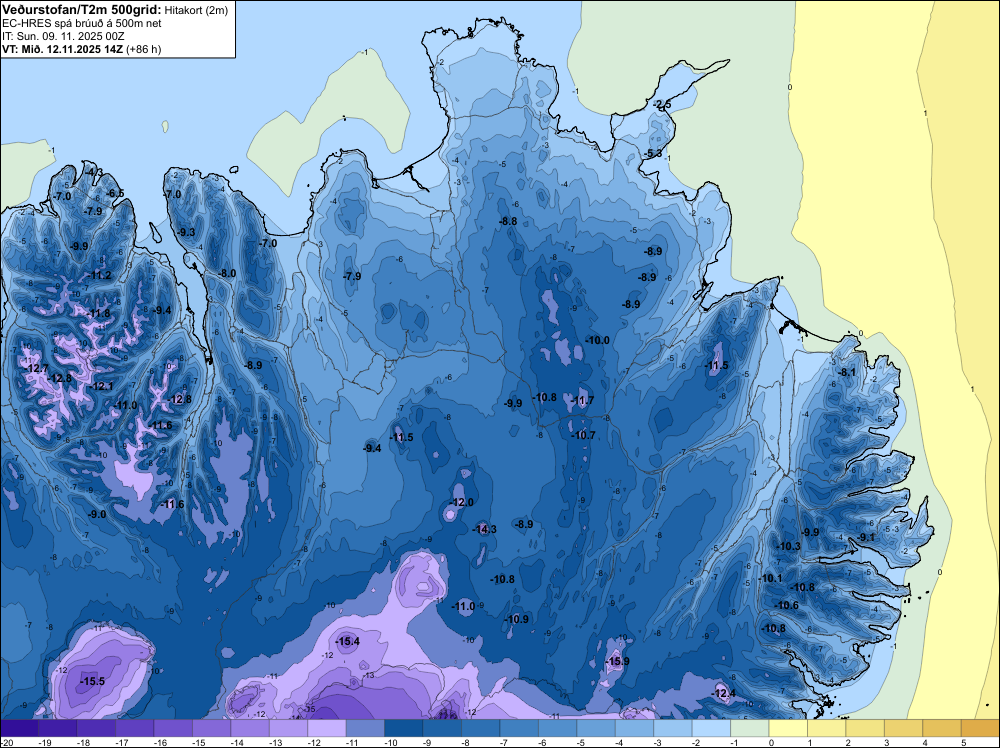Click the -15.5 temperature value on the map

tap(92, 682)
